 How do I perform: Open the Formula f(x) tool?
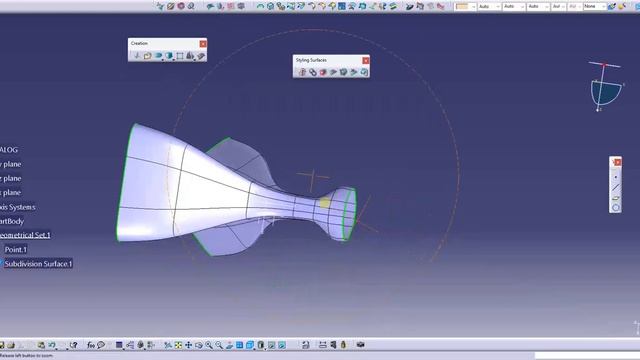point(91,345)
